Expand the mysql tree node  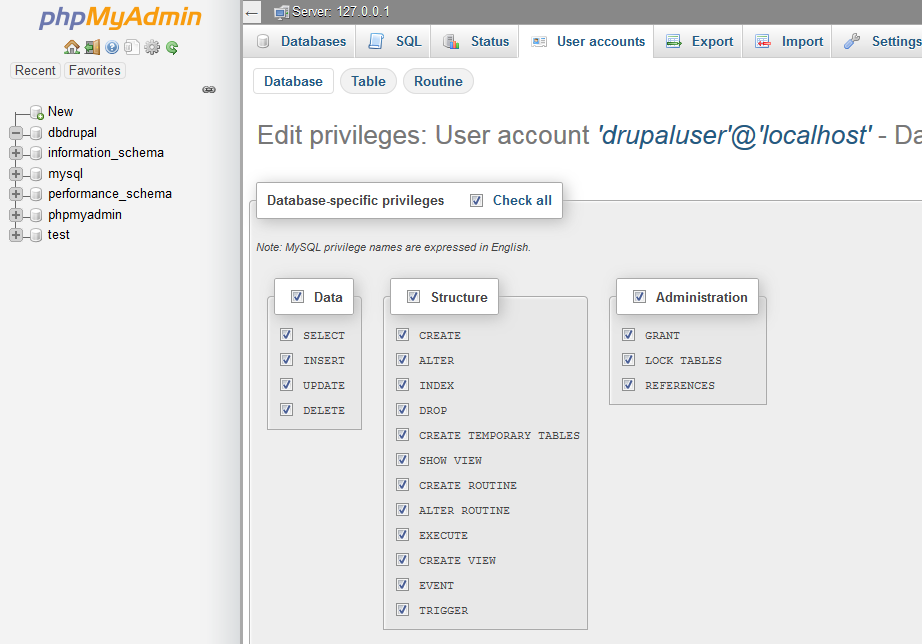point(16,174)
